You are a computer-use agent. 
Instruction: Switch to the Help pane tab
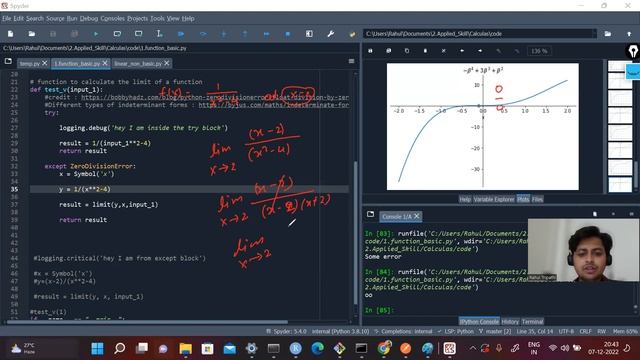pos(464,199)
